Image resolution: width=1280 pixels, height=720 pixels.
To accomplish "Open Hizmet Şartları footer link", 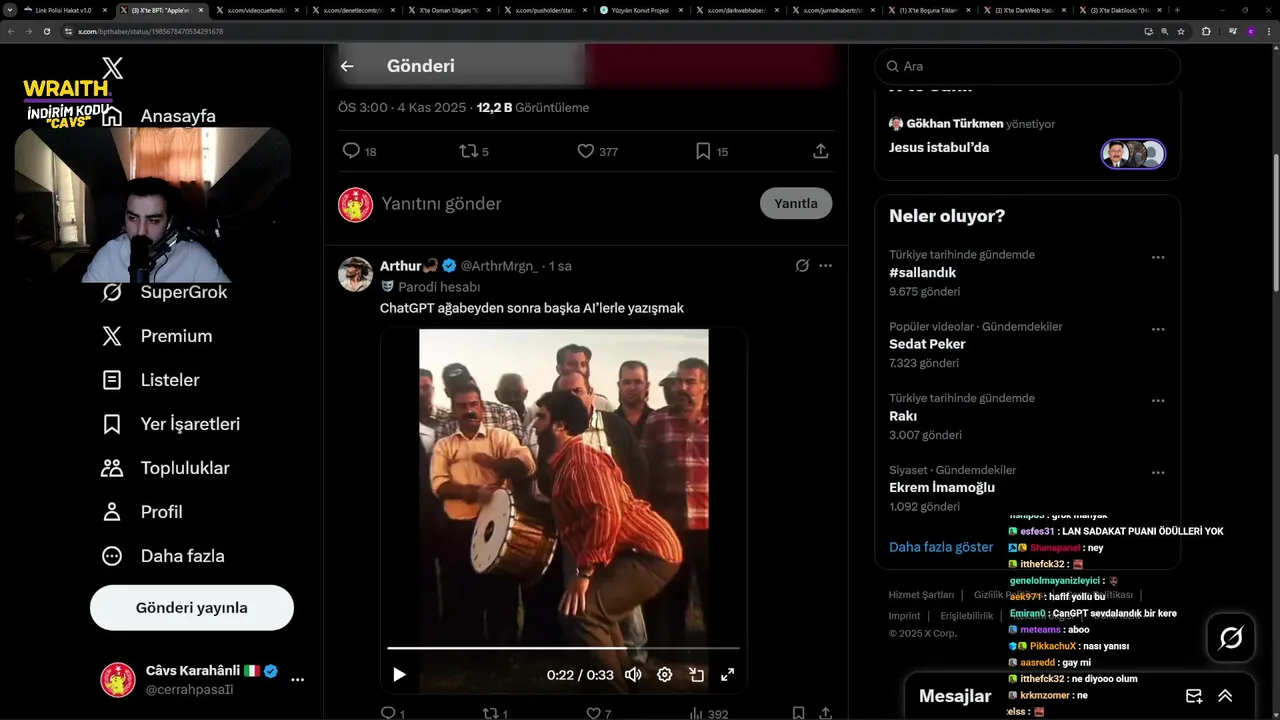I will [x=921, y=595].
